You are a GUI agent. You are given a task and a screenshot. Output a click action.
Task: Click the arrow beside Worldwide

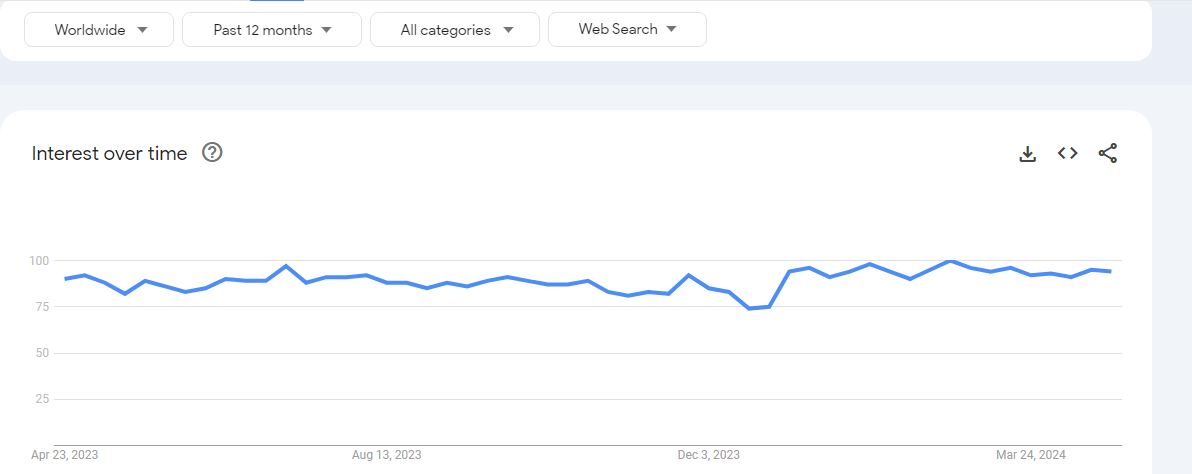coord(142,30)
